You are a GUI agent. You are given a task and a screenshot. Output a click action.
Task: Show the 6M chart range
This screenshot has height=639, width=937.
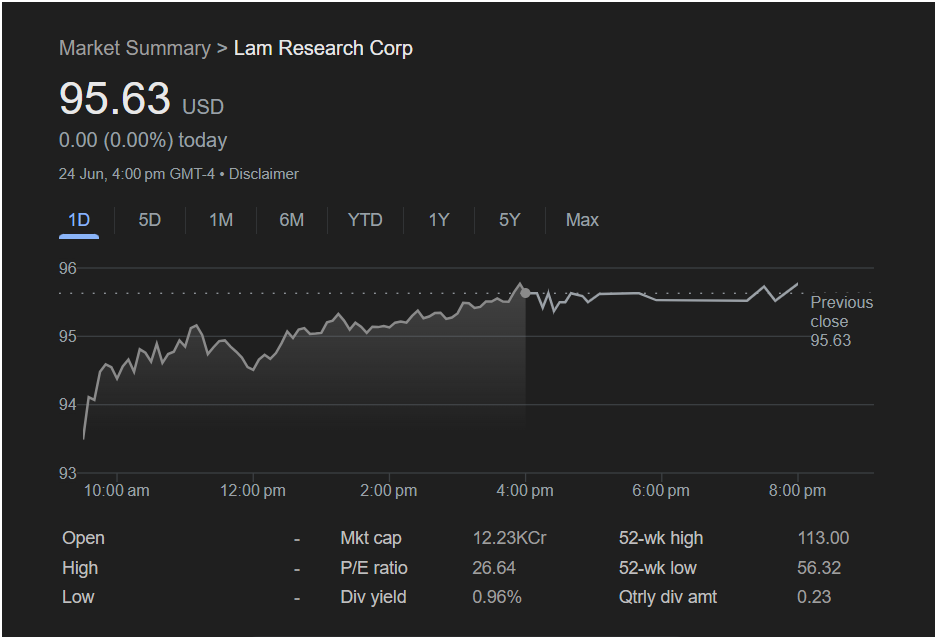click(292, 220)
